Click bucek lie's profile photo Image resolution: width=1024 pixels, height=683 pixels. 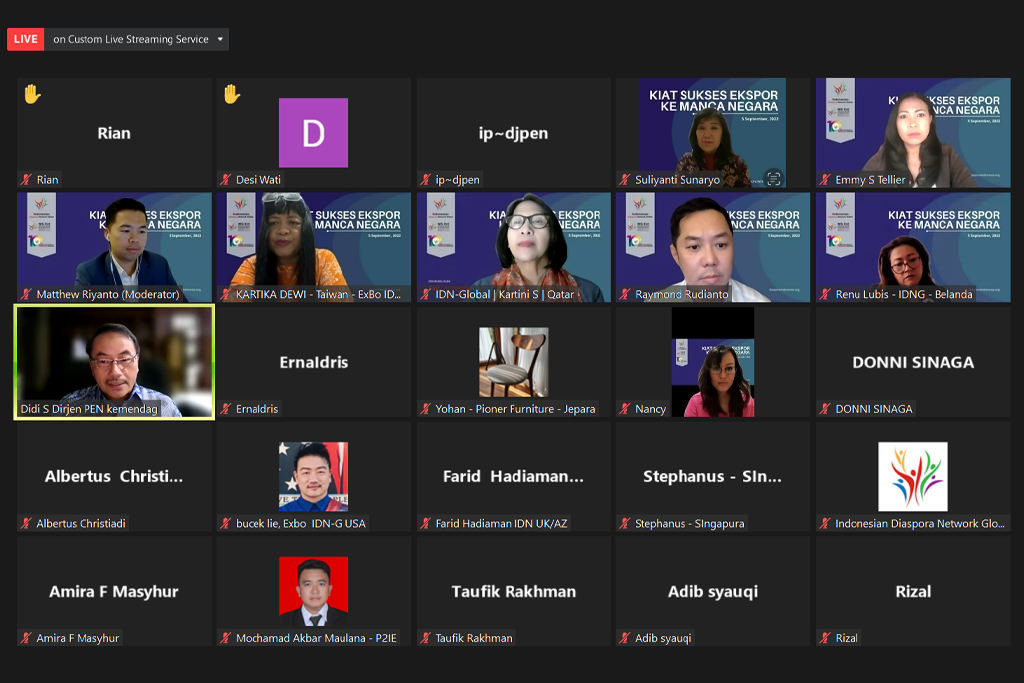click(x=313, y=477)
